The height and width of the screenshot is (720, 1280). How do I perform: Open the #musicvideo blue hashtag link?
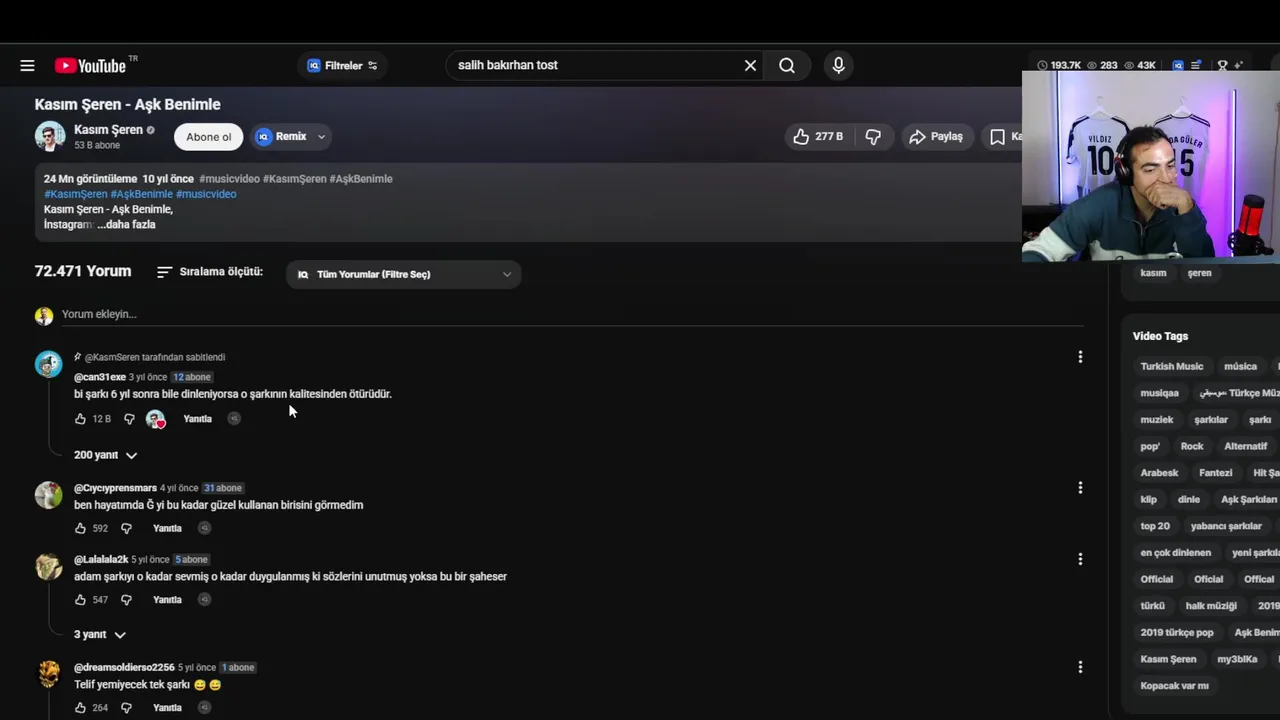pyautogui.click(x=206, y=194)
